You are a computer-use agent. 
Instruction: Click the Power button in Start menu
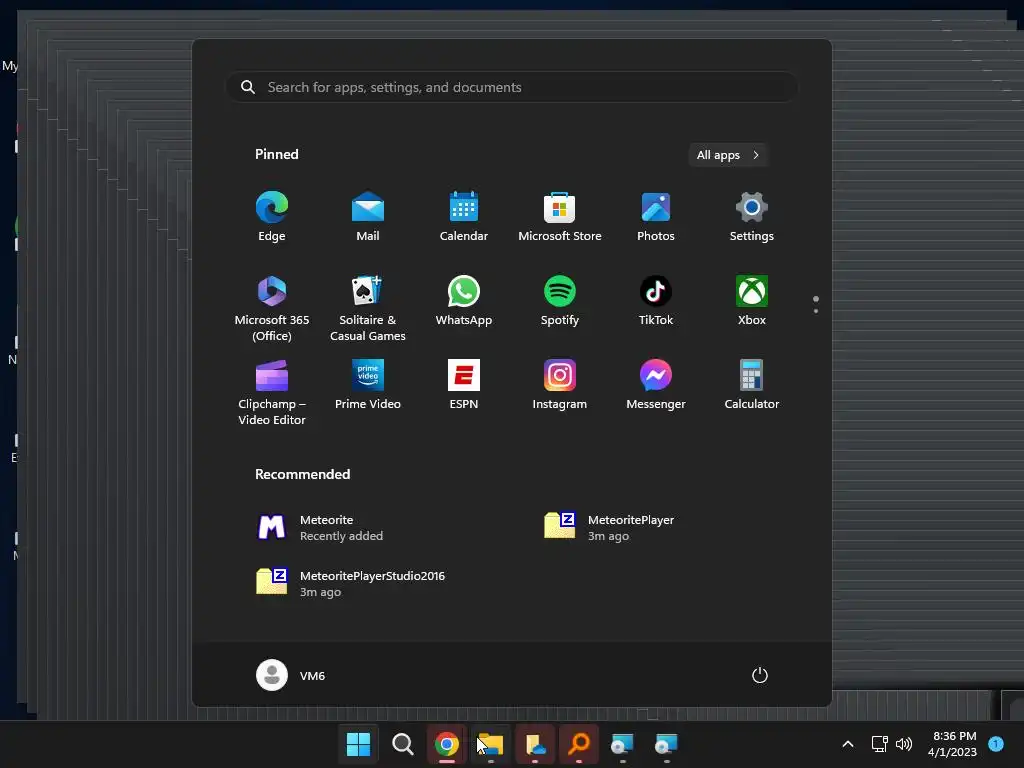(x=760, y=675)
